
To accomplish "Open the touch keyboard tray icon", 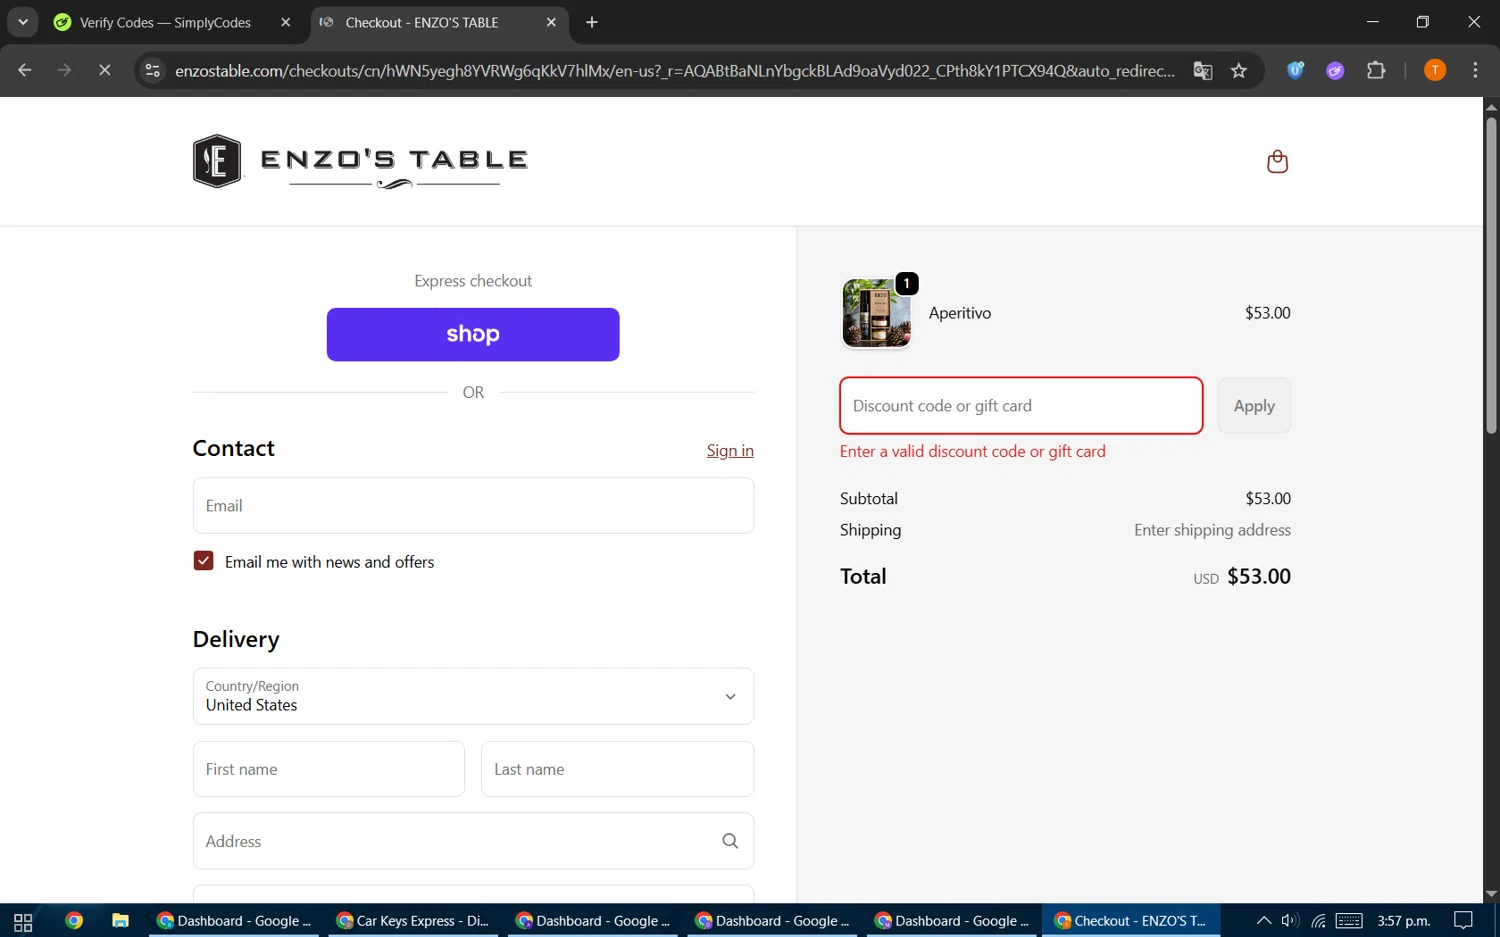I will pyautogui.click(x=1349, y=921).
